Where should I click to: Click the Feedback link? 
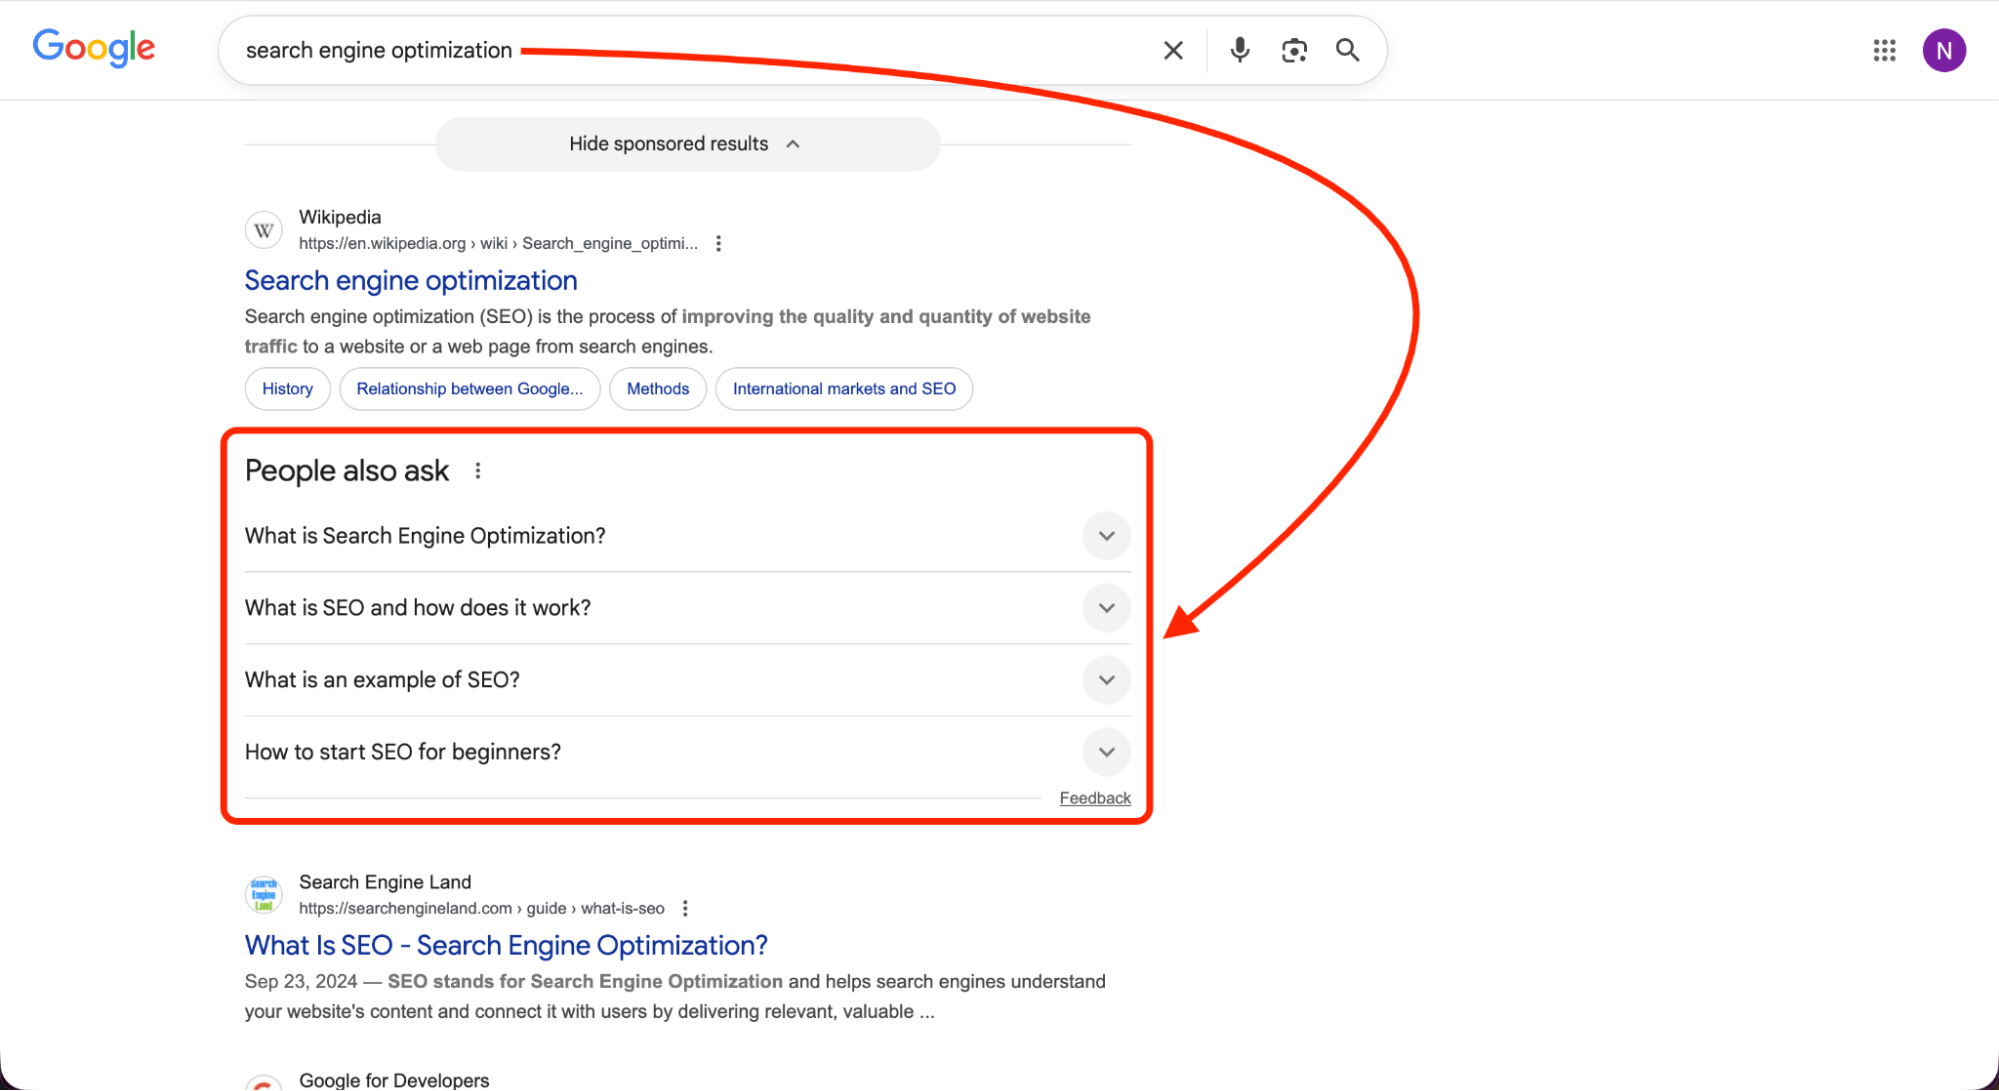1095,797
